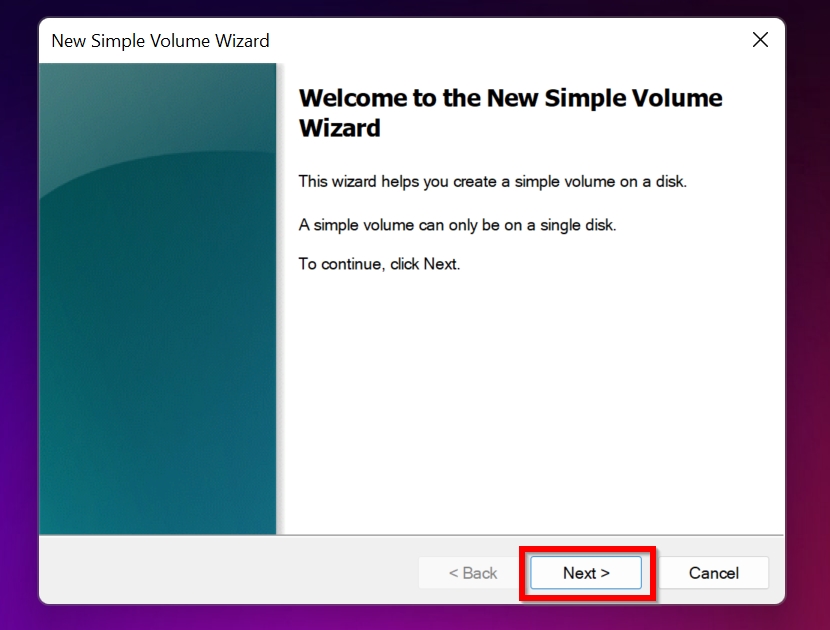The image size is (830, 630).
Task: Cancel the New Simple Volume Wizard
Action: coord(714,573)
